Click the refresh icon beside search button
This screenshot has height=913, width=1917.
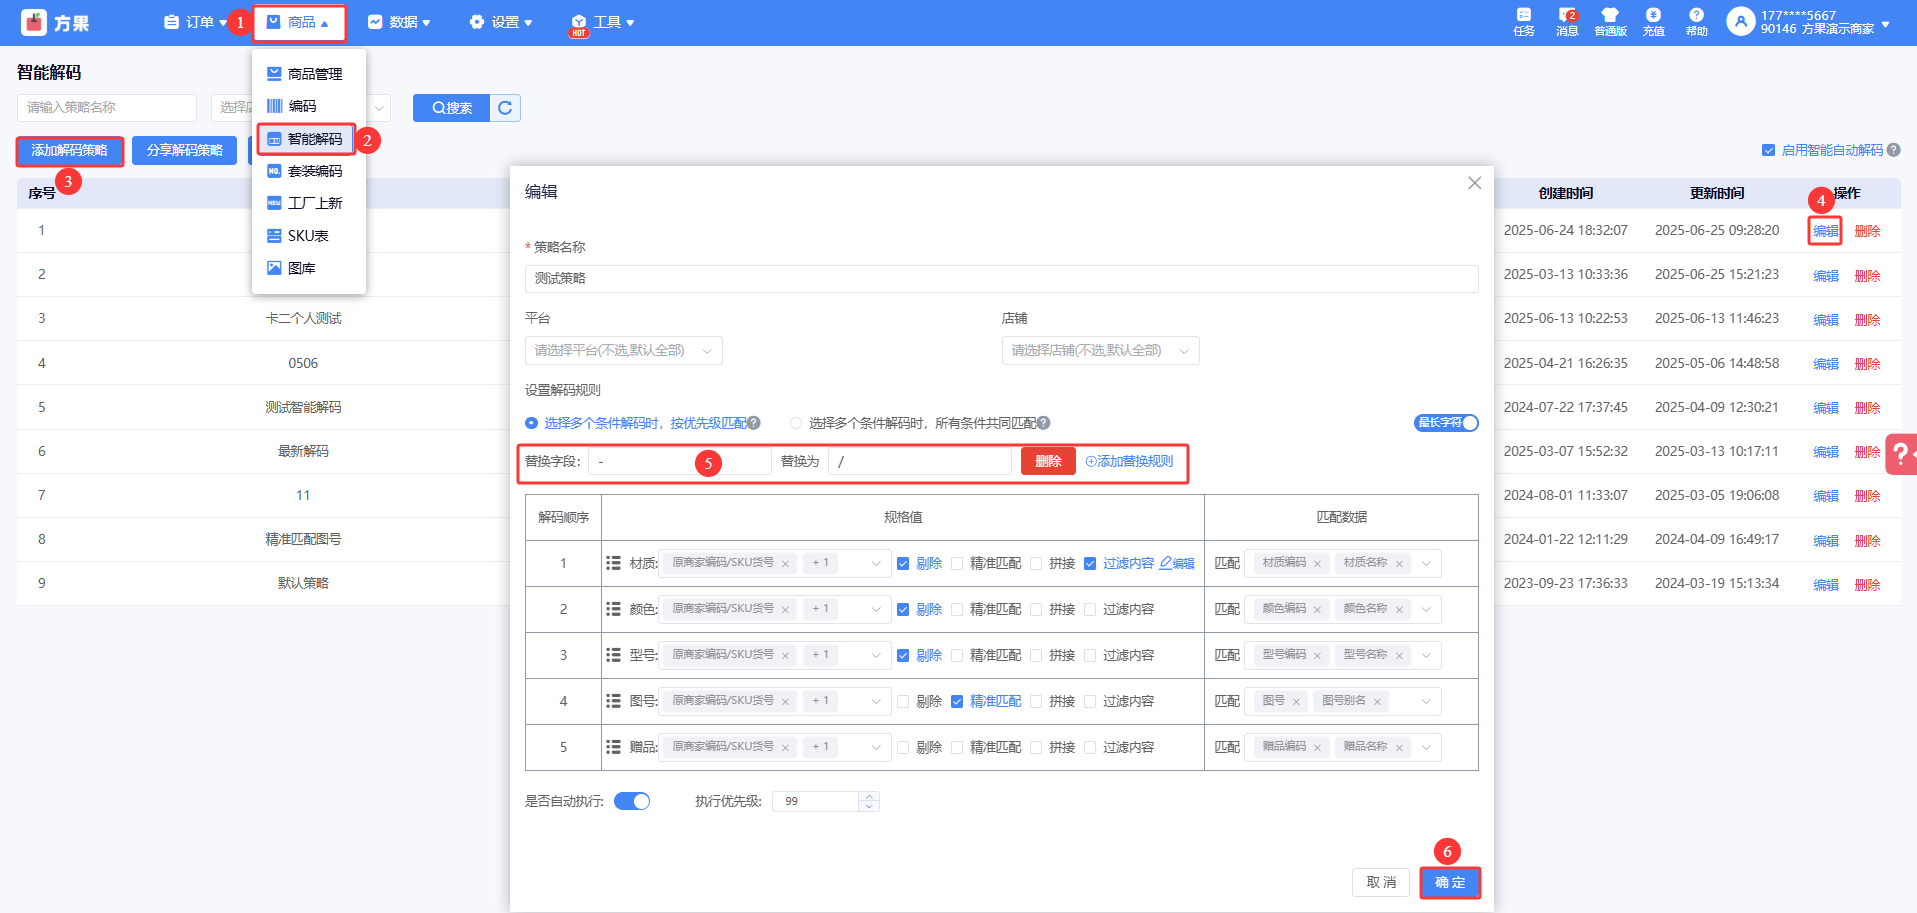[x=505, y=108]
